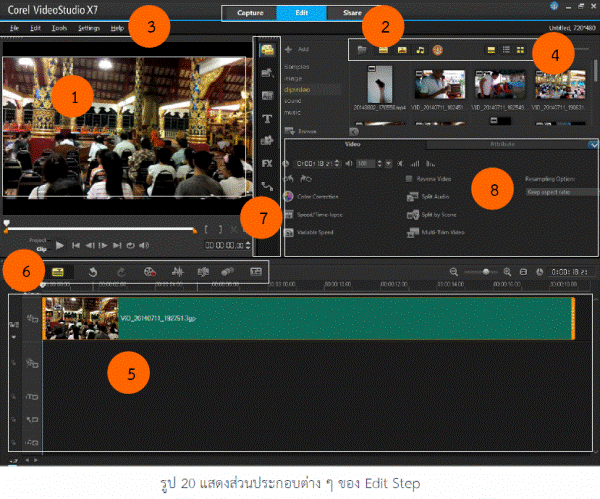Open the Path library icon
The height and width of the screenshot is (499, 600).
[267, 186]
